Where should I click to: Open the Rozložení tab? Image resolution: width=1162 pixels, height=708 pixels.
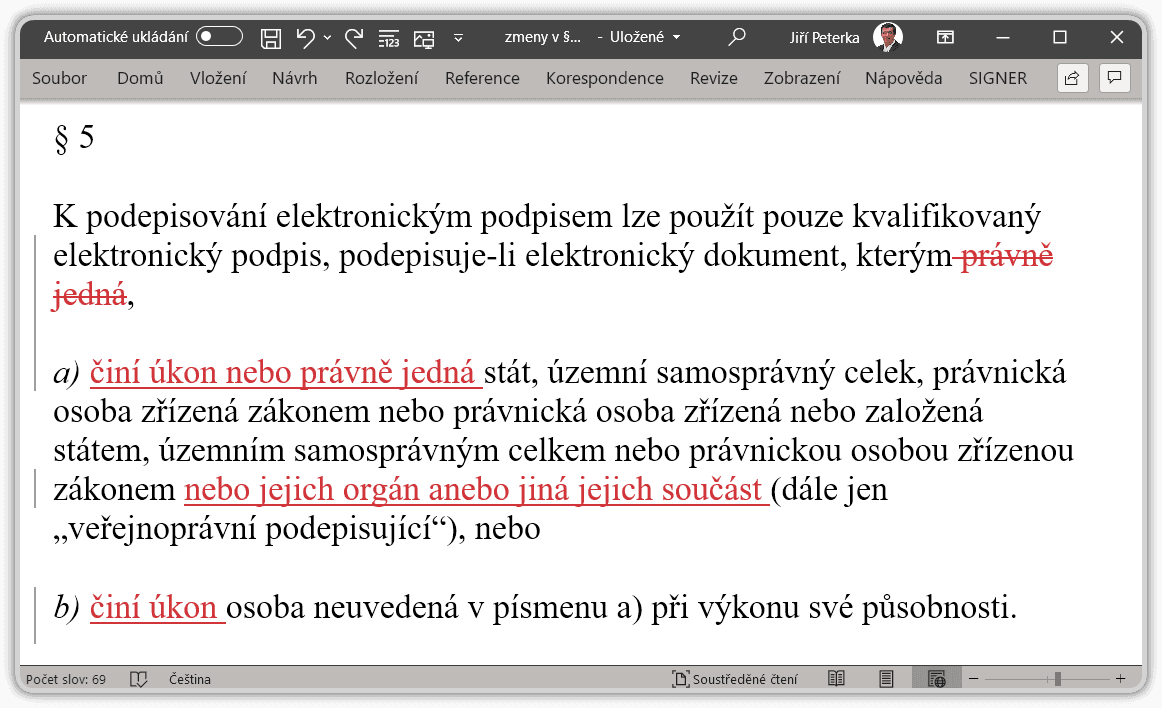(x=382, y=78)
